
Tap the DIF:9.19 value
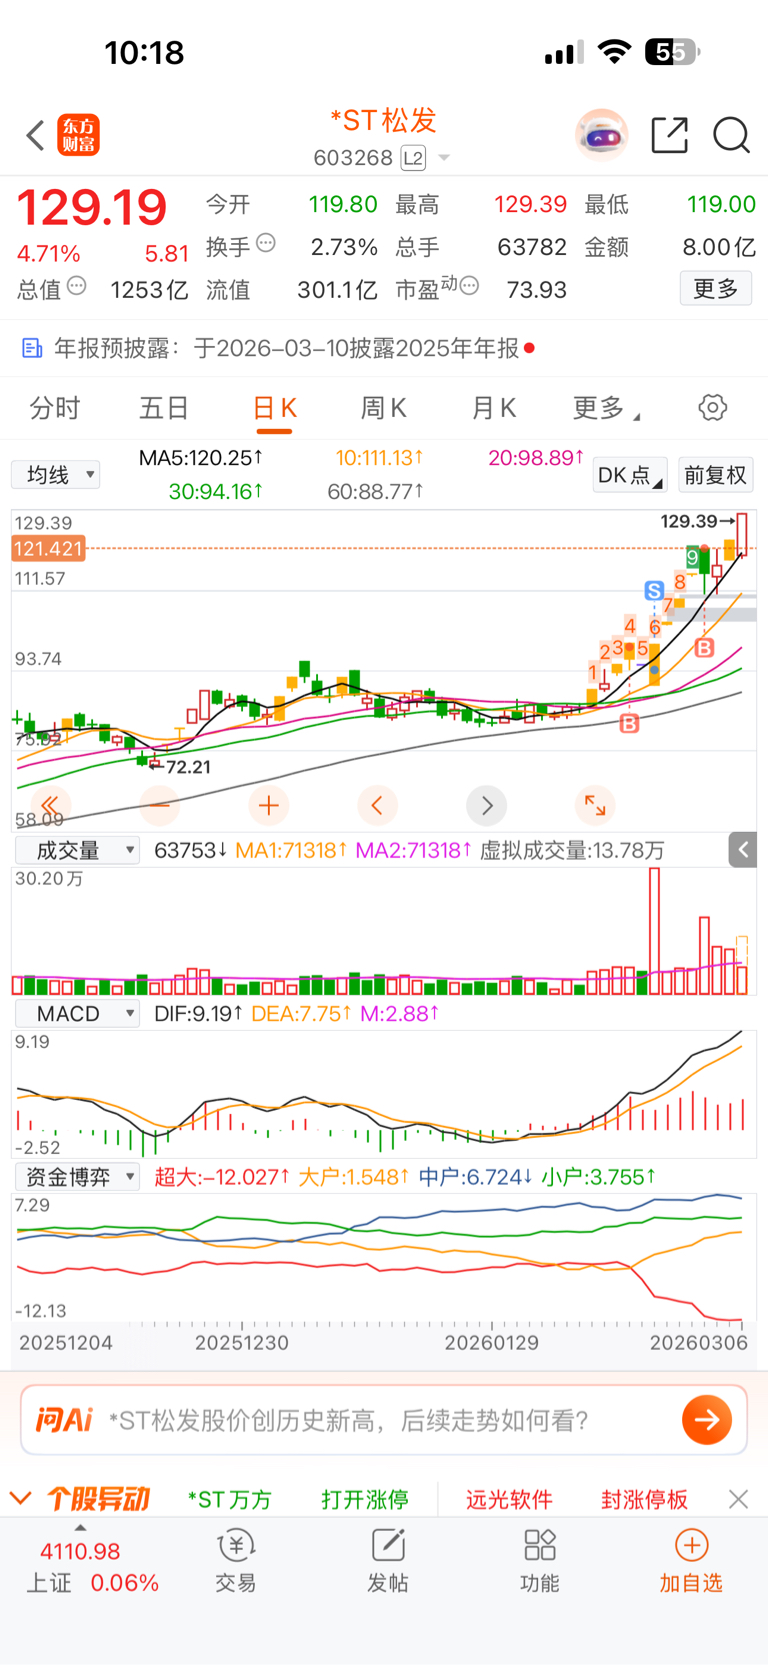[198, 1013]
